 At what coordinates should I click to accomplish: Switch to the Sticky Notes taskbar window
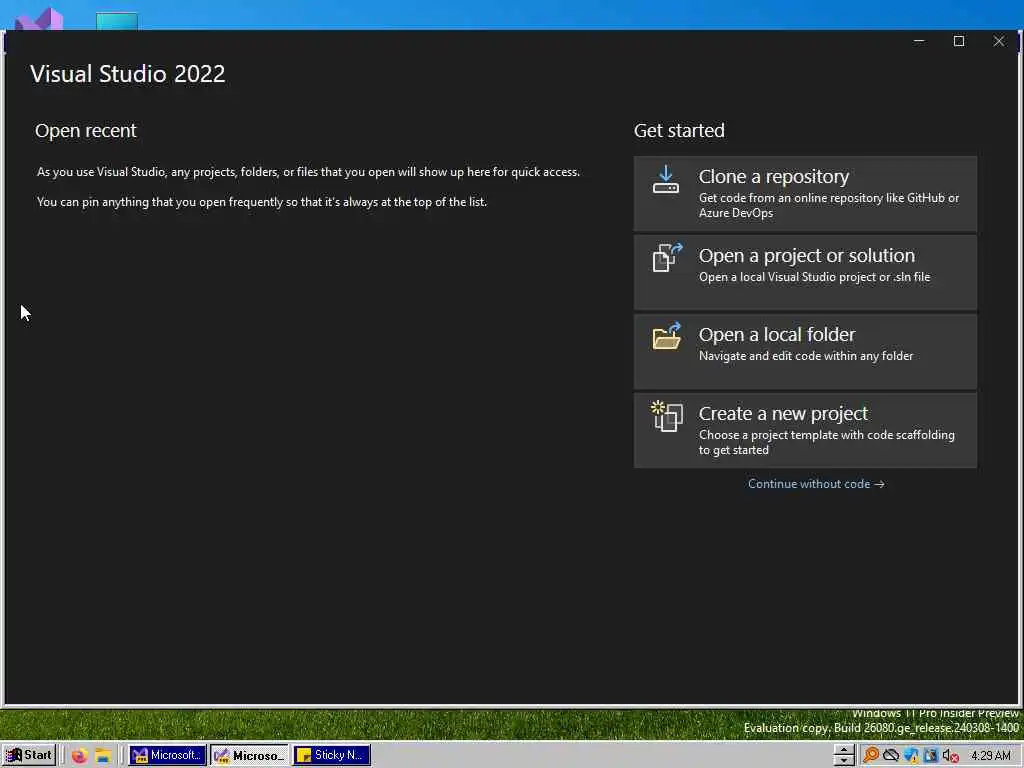click(x=332, y=755)
